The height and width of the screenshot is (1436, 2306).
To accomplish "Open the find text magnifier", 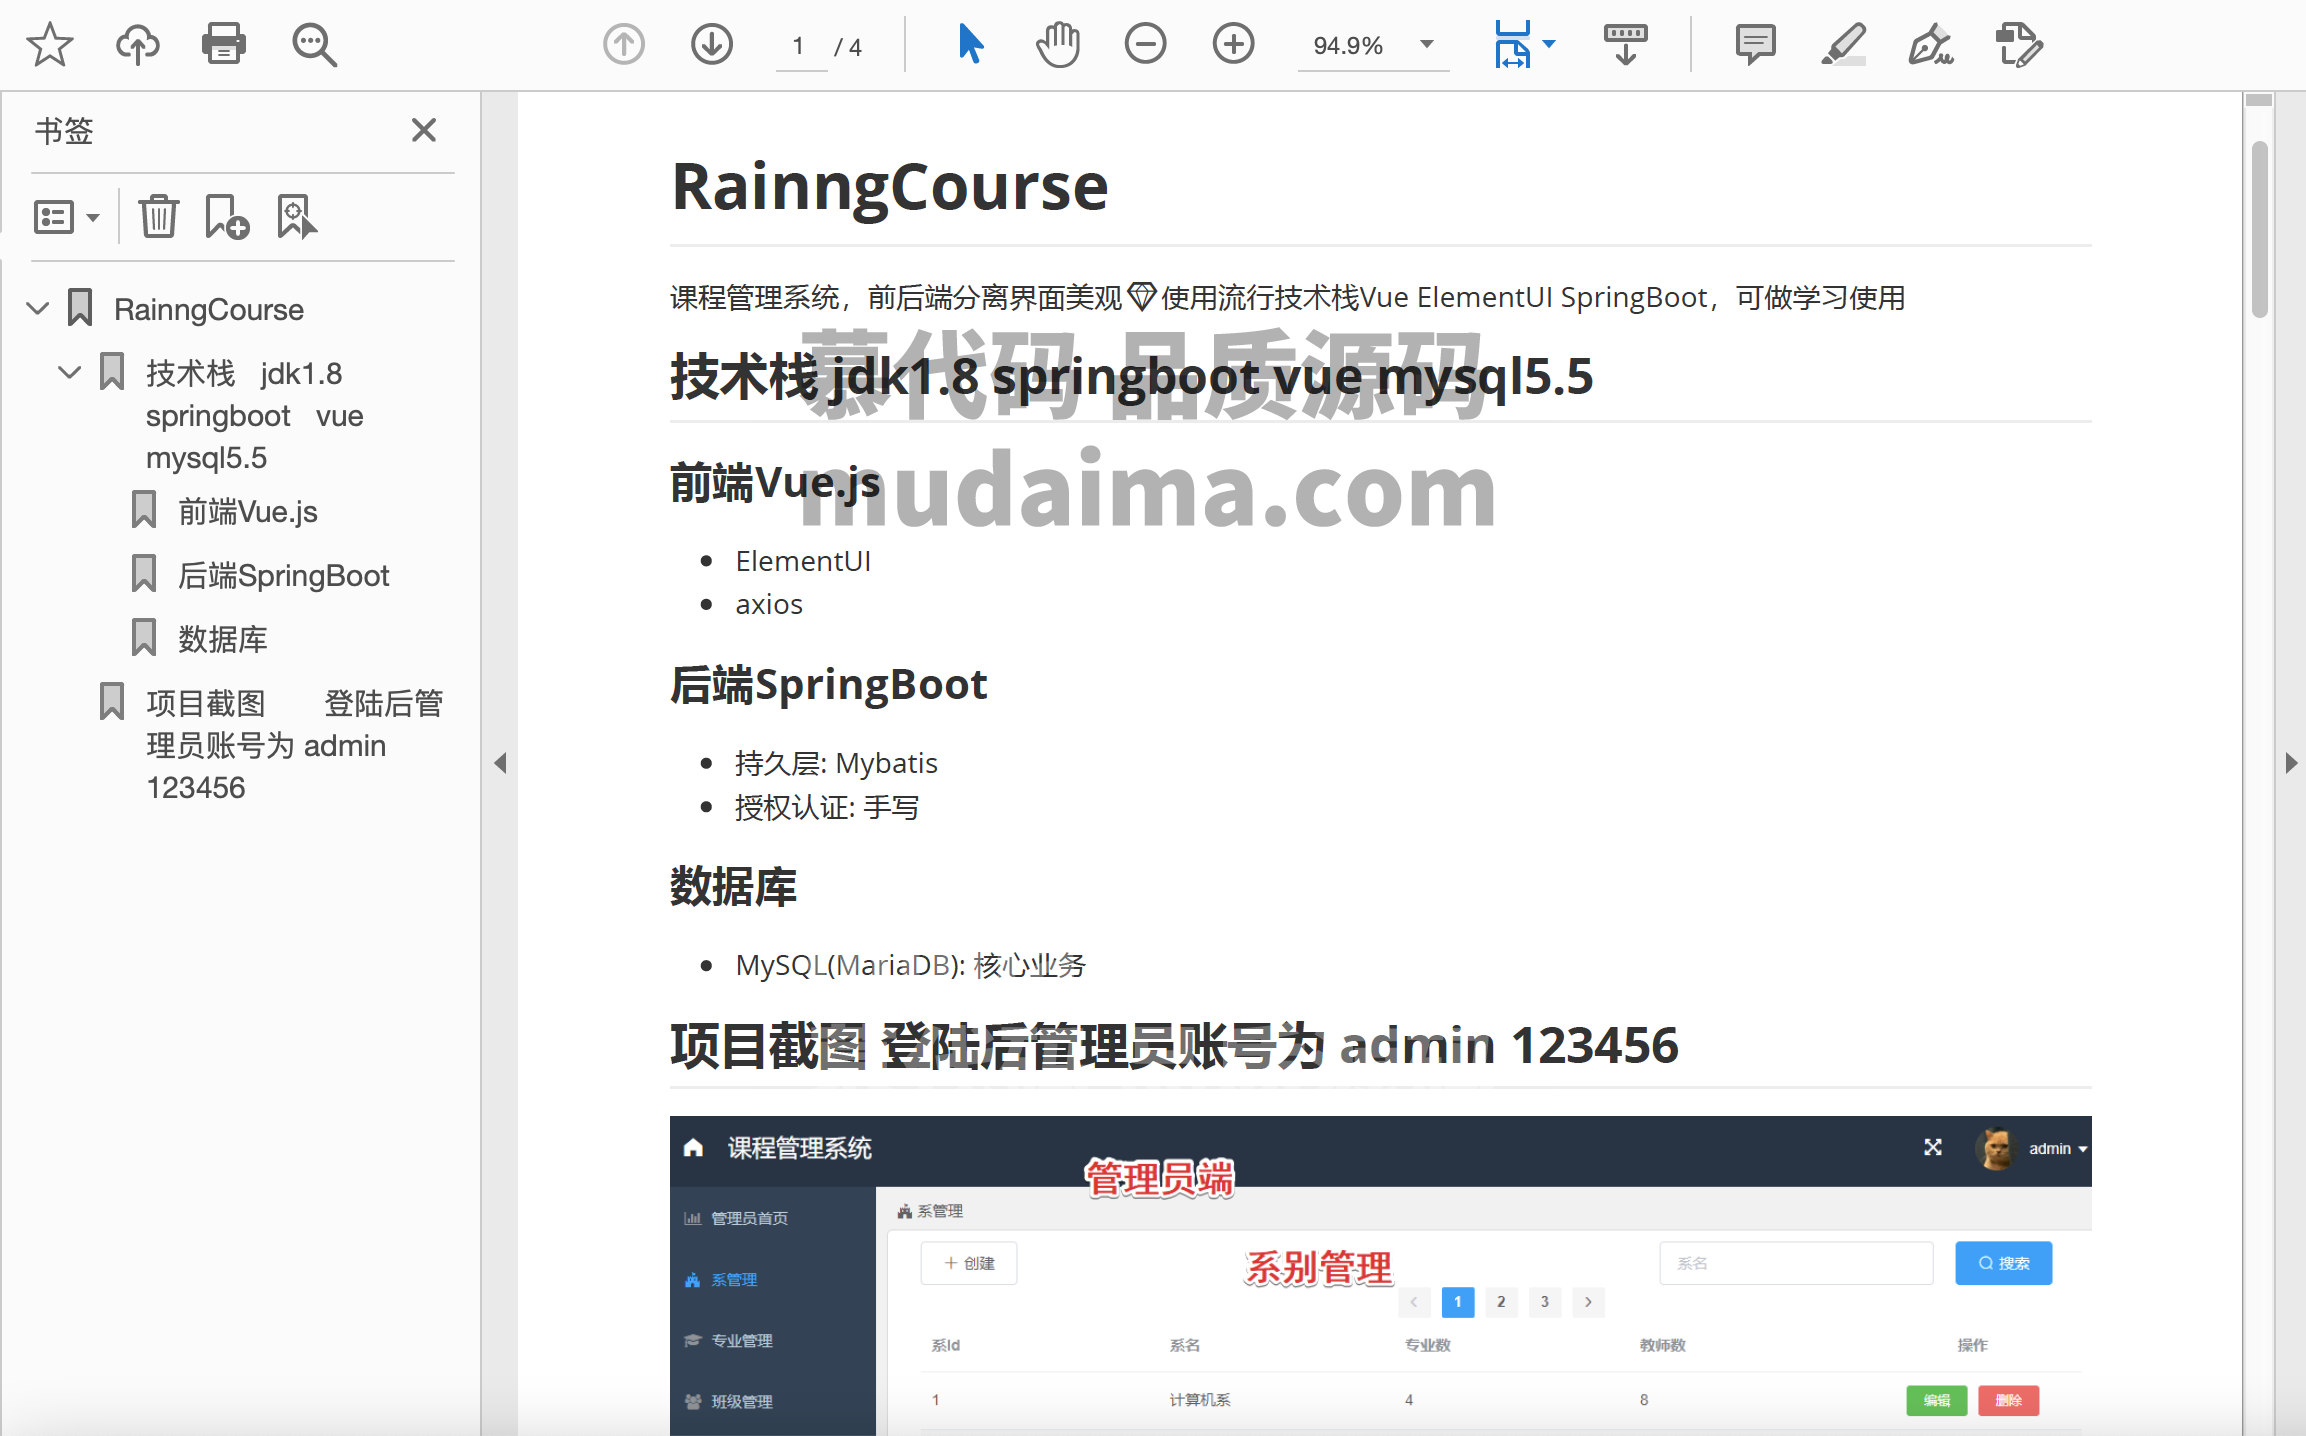I will [314, 45].
